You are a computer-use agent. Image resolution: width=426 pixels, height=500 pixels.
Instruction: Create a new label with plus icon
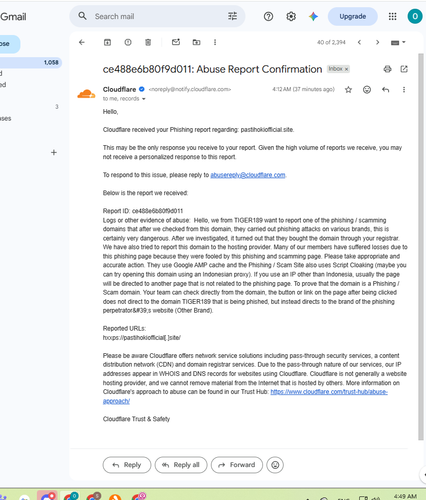click(x=54, y=152)
